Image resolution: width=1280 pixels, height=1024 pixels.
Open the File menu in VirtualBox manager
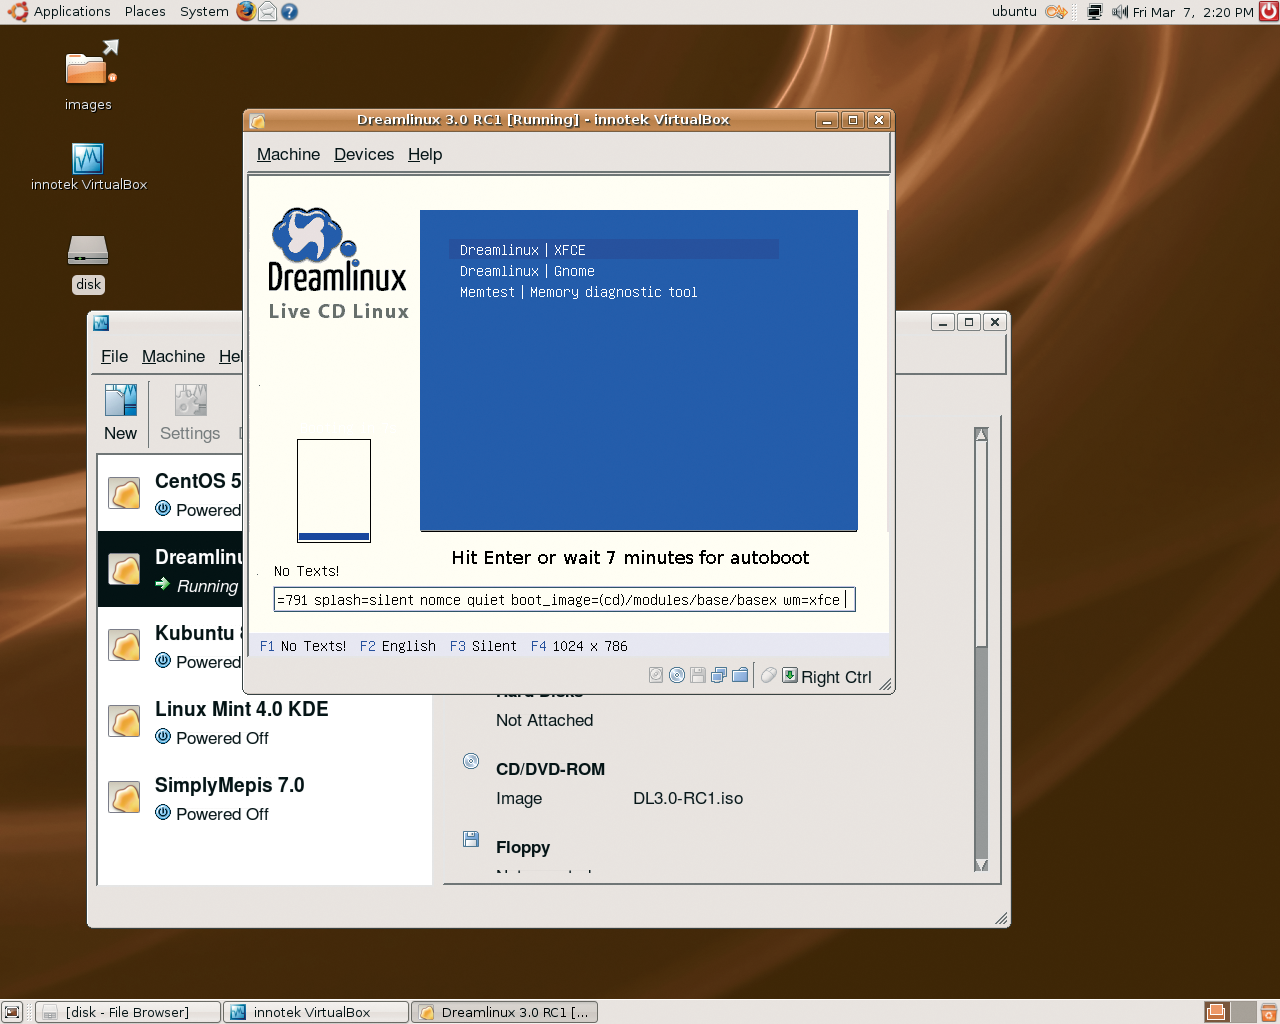point(114,356)
